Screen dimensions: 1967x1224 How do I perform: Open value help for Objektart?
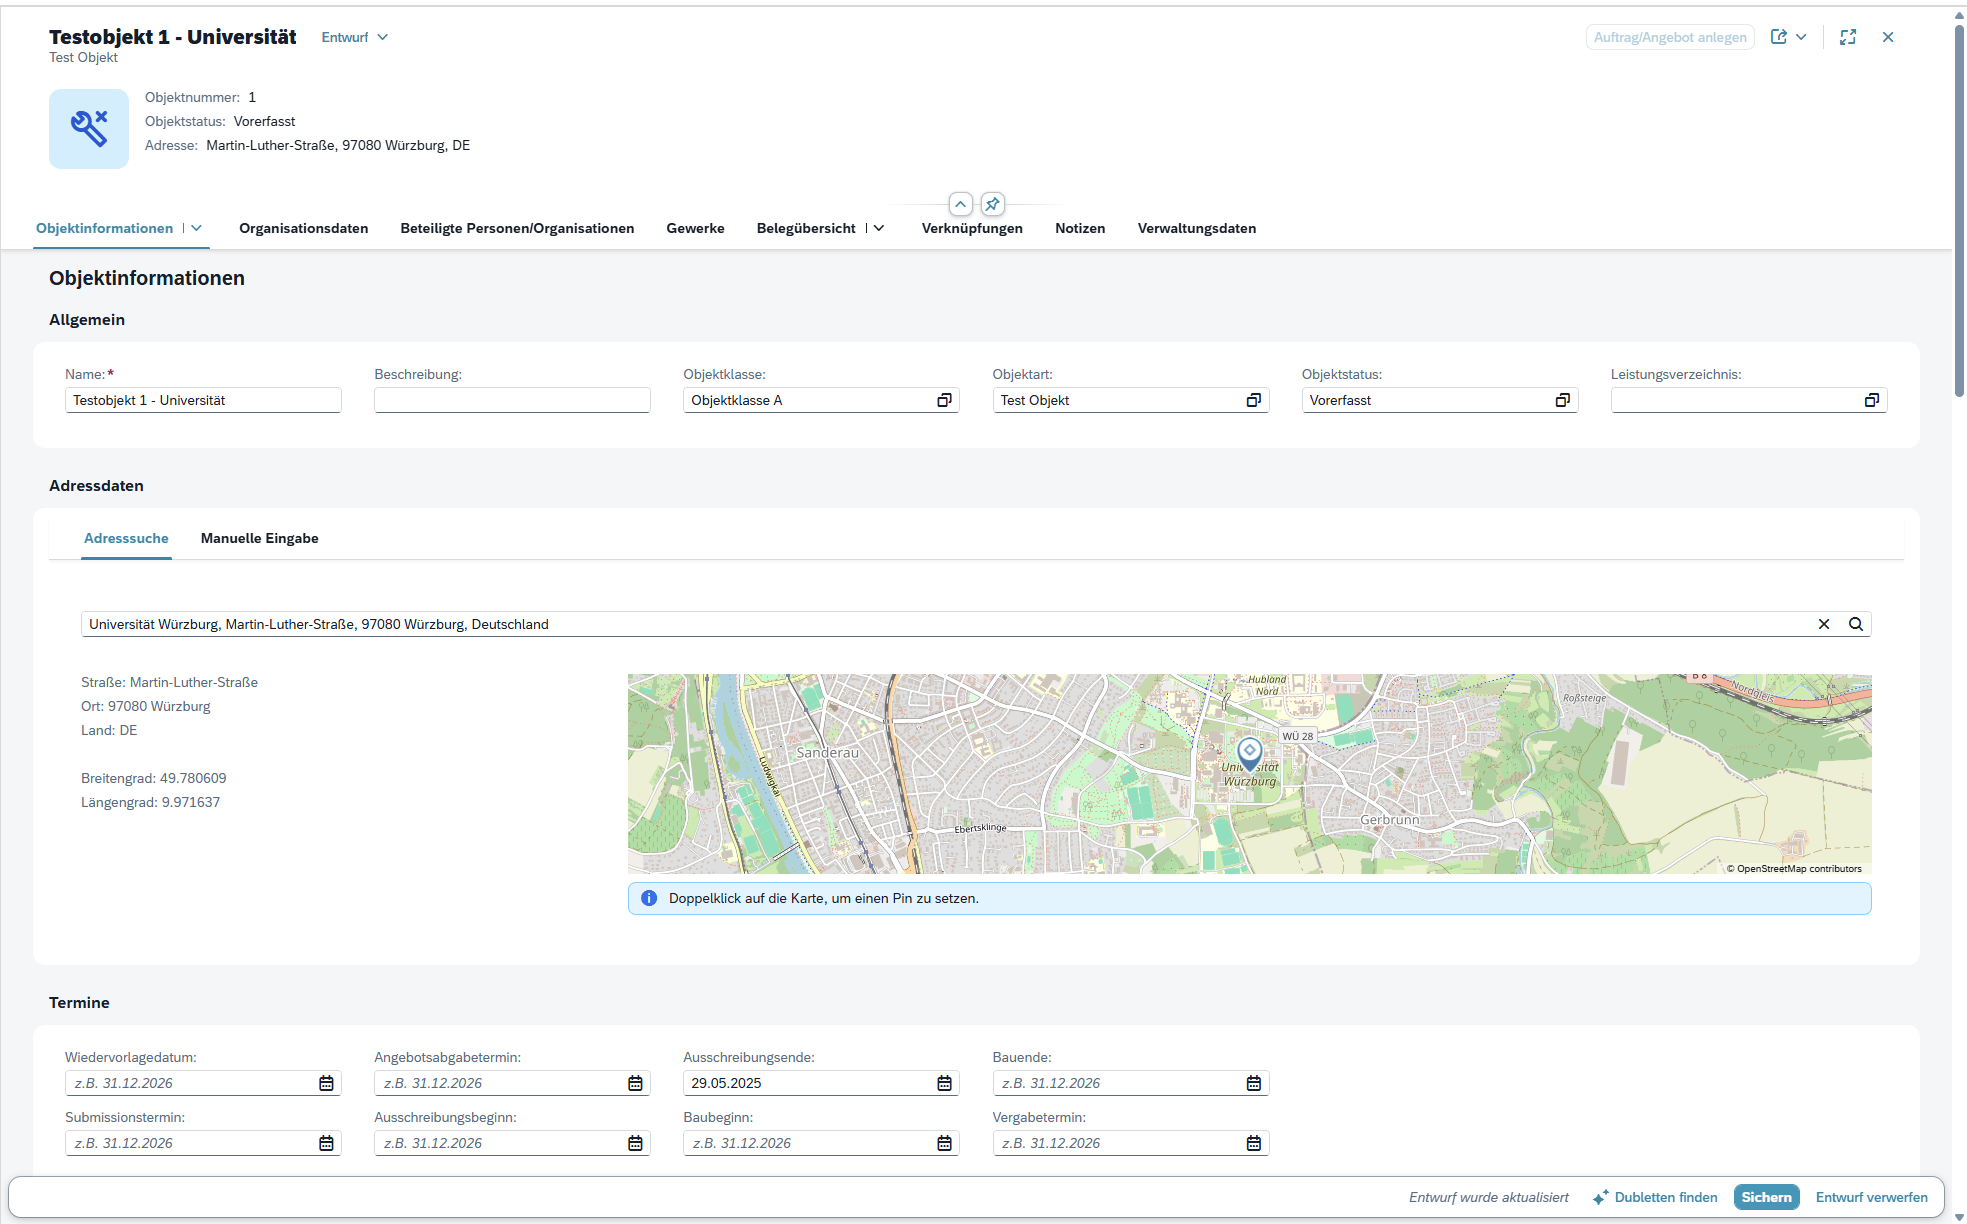click(x=1253, y=400)
